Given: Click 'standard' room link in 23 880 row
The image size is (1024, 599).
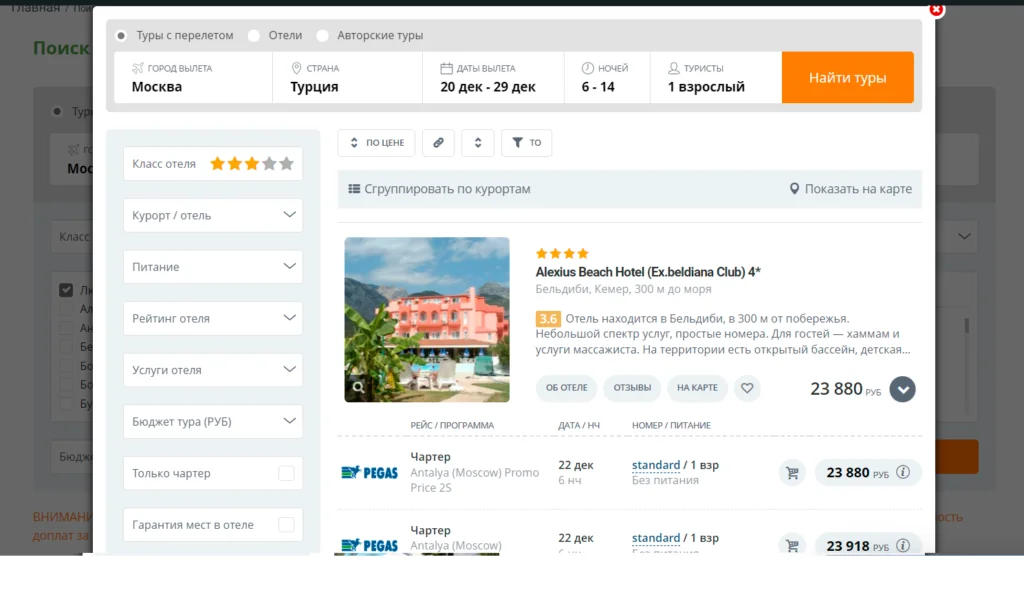Looking at the screenshot, I should [656, 465].
